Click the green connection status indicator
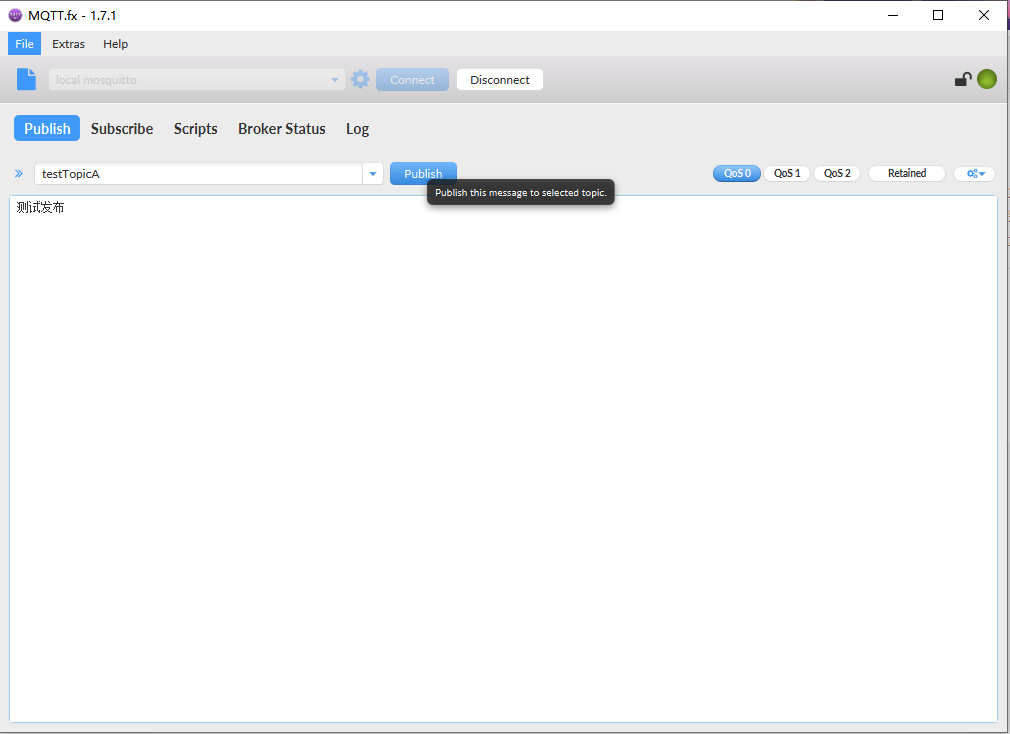The image size is (1010, 734). click(x=987, y=79)
